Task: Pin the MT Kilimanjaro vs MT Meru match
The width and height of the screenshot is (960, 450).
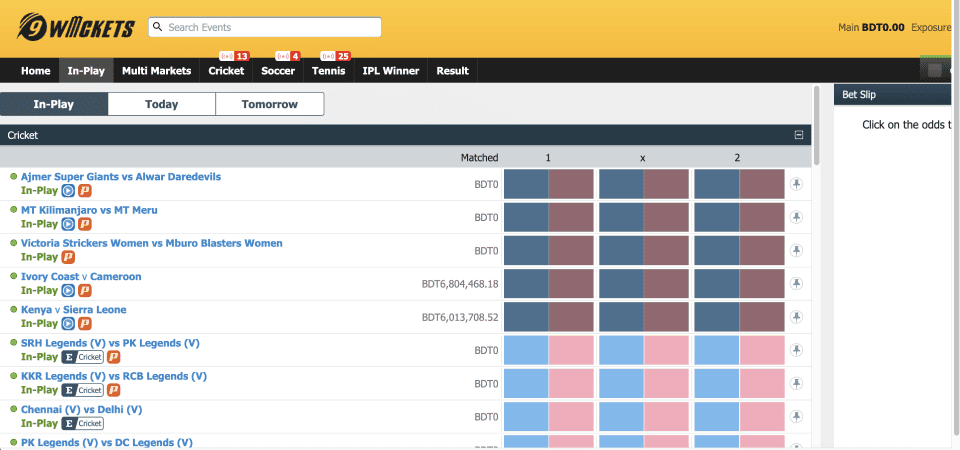Action: [x=796, y=217]
